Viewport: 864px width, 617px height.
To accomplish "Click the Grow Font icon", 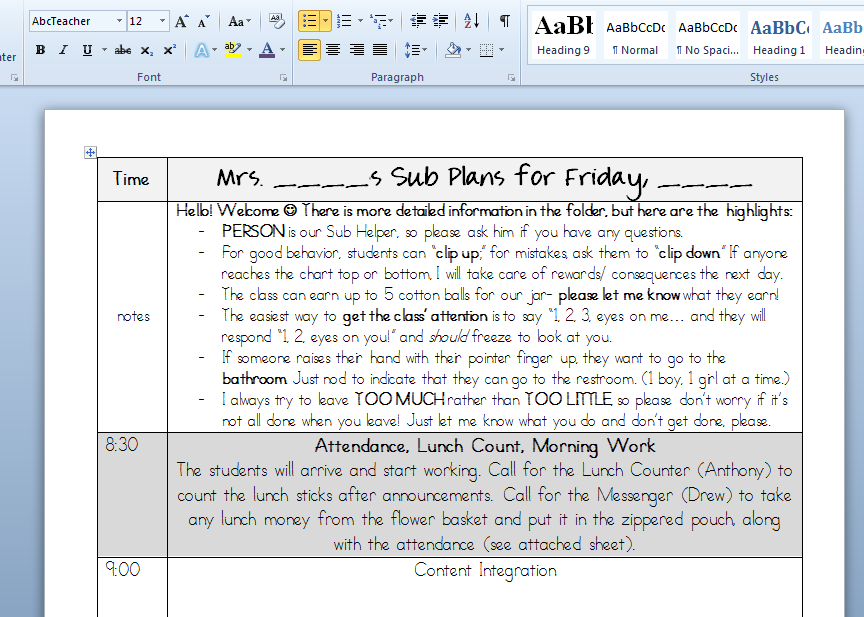I will coord(179,21).
